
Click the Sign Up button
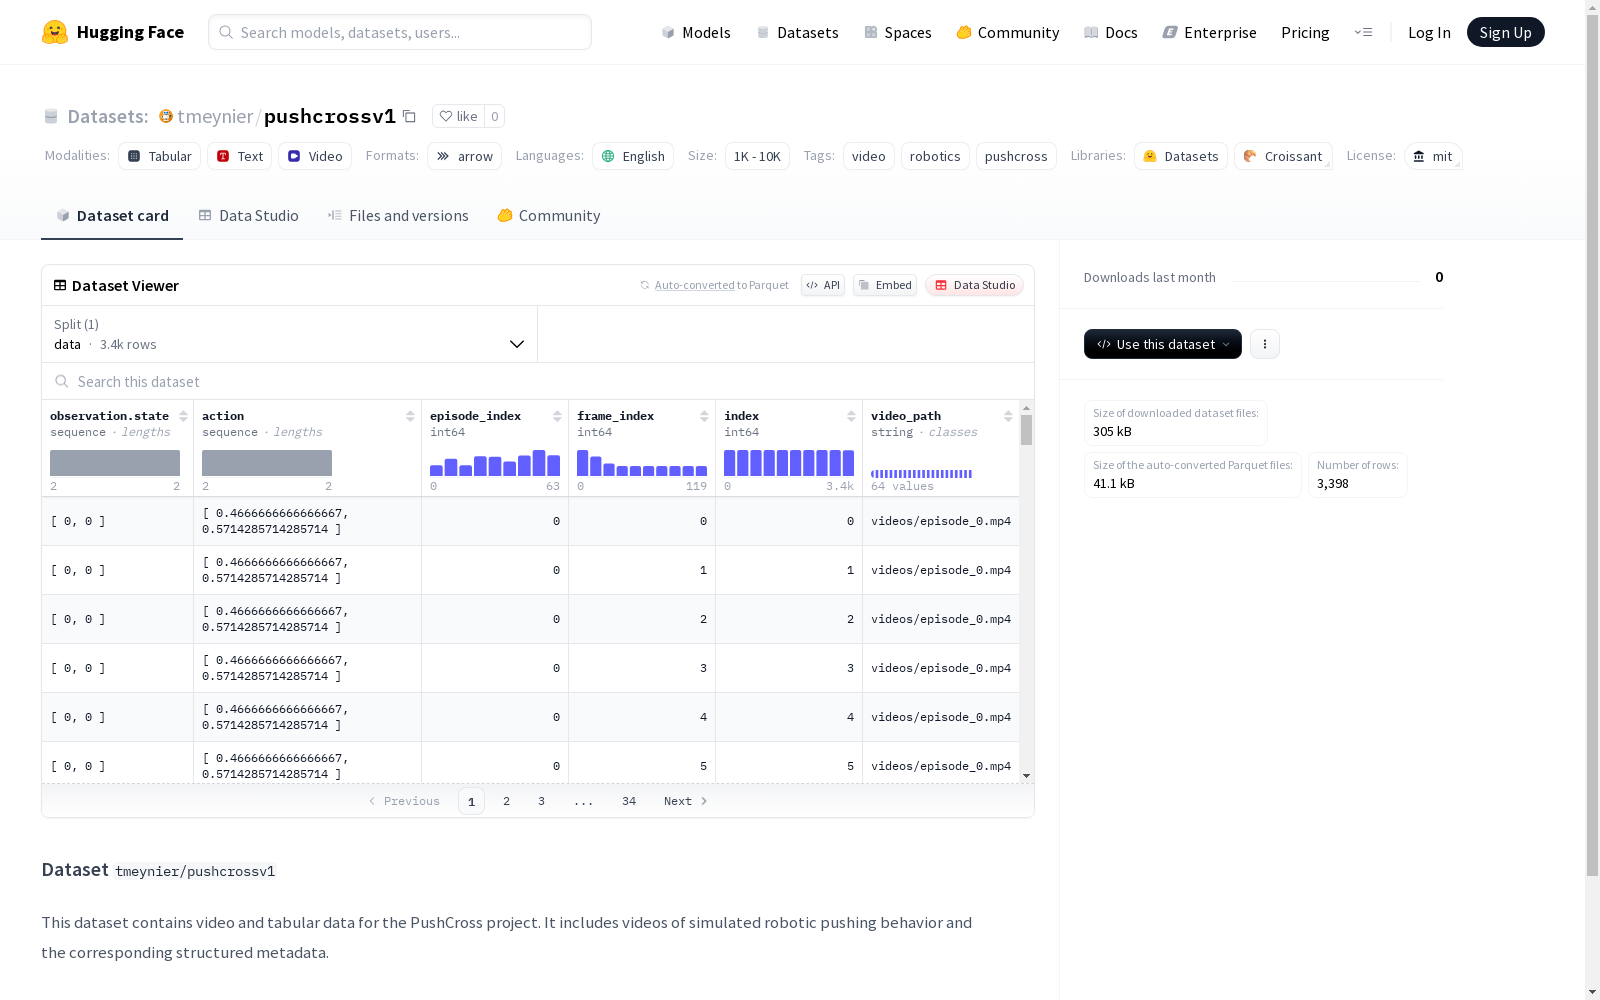point(1506,32)
